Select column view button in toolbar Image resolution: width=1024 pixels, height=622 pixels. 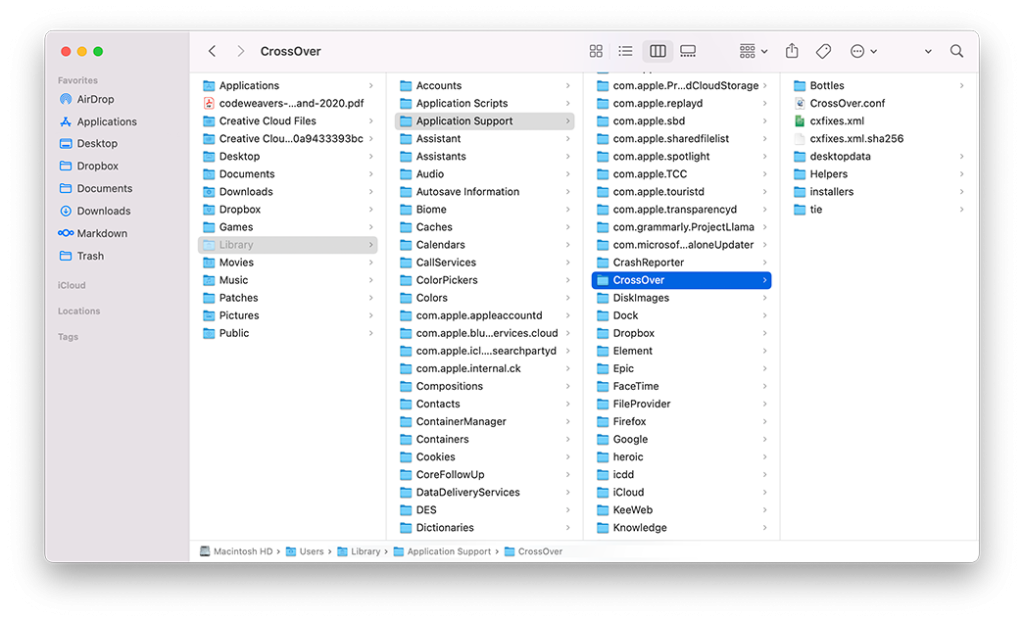(657, 51)
